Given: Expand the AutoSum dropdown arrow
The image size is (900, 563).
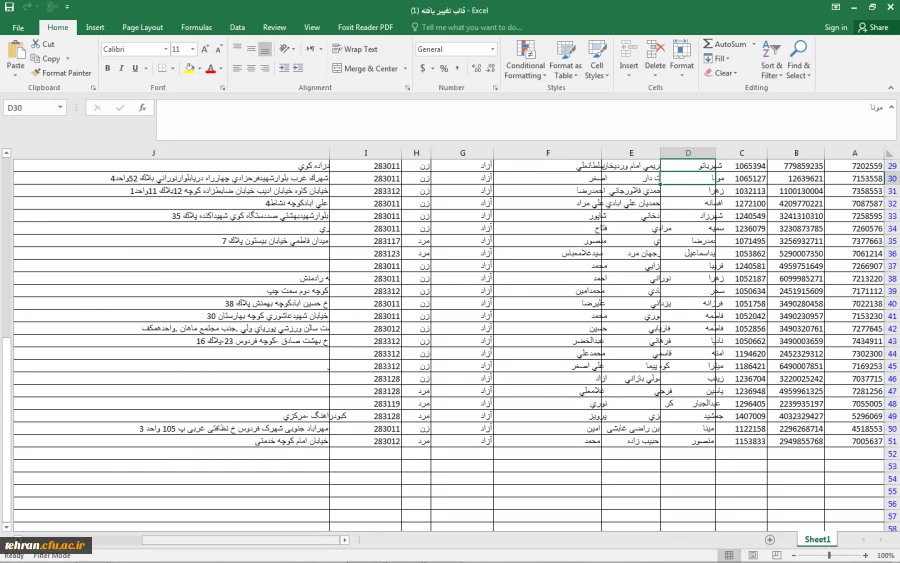Looking at the screenshot, I should 754,44.
